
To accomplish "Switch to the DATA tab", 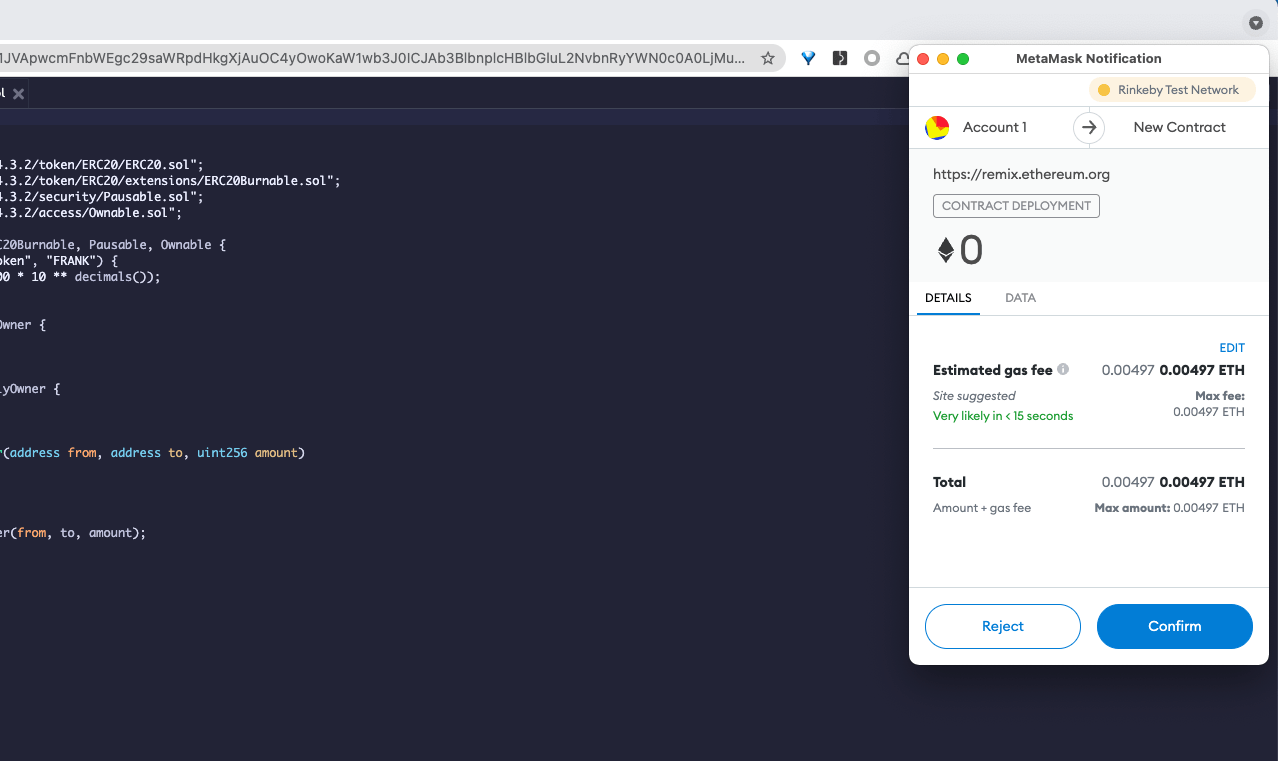I will pos(1020,298).
